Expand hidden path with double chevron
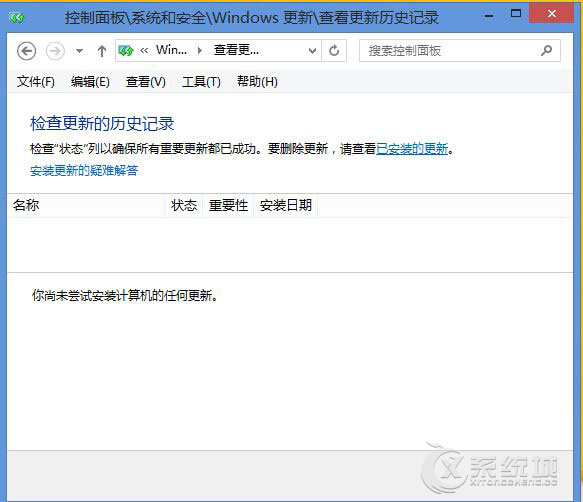 (144, 51)
